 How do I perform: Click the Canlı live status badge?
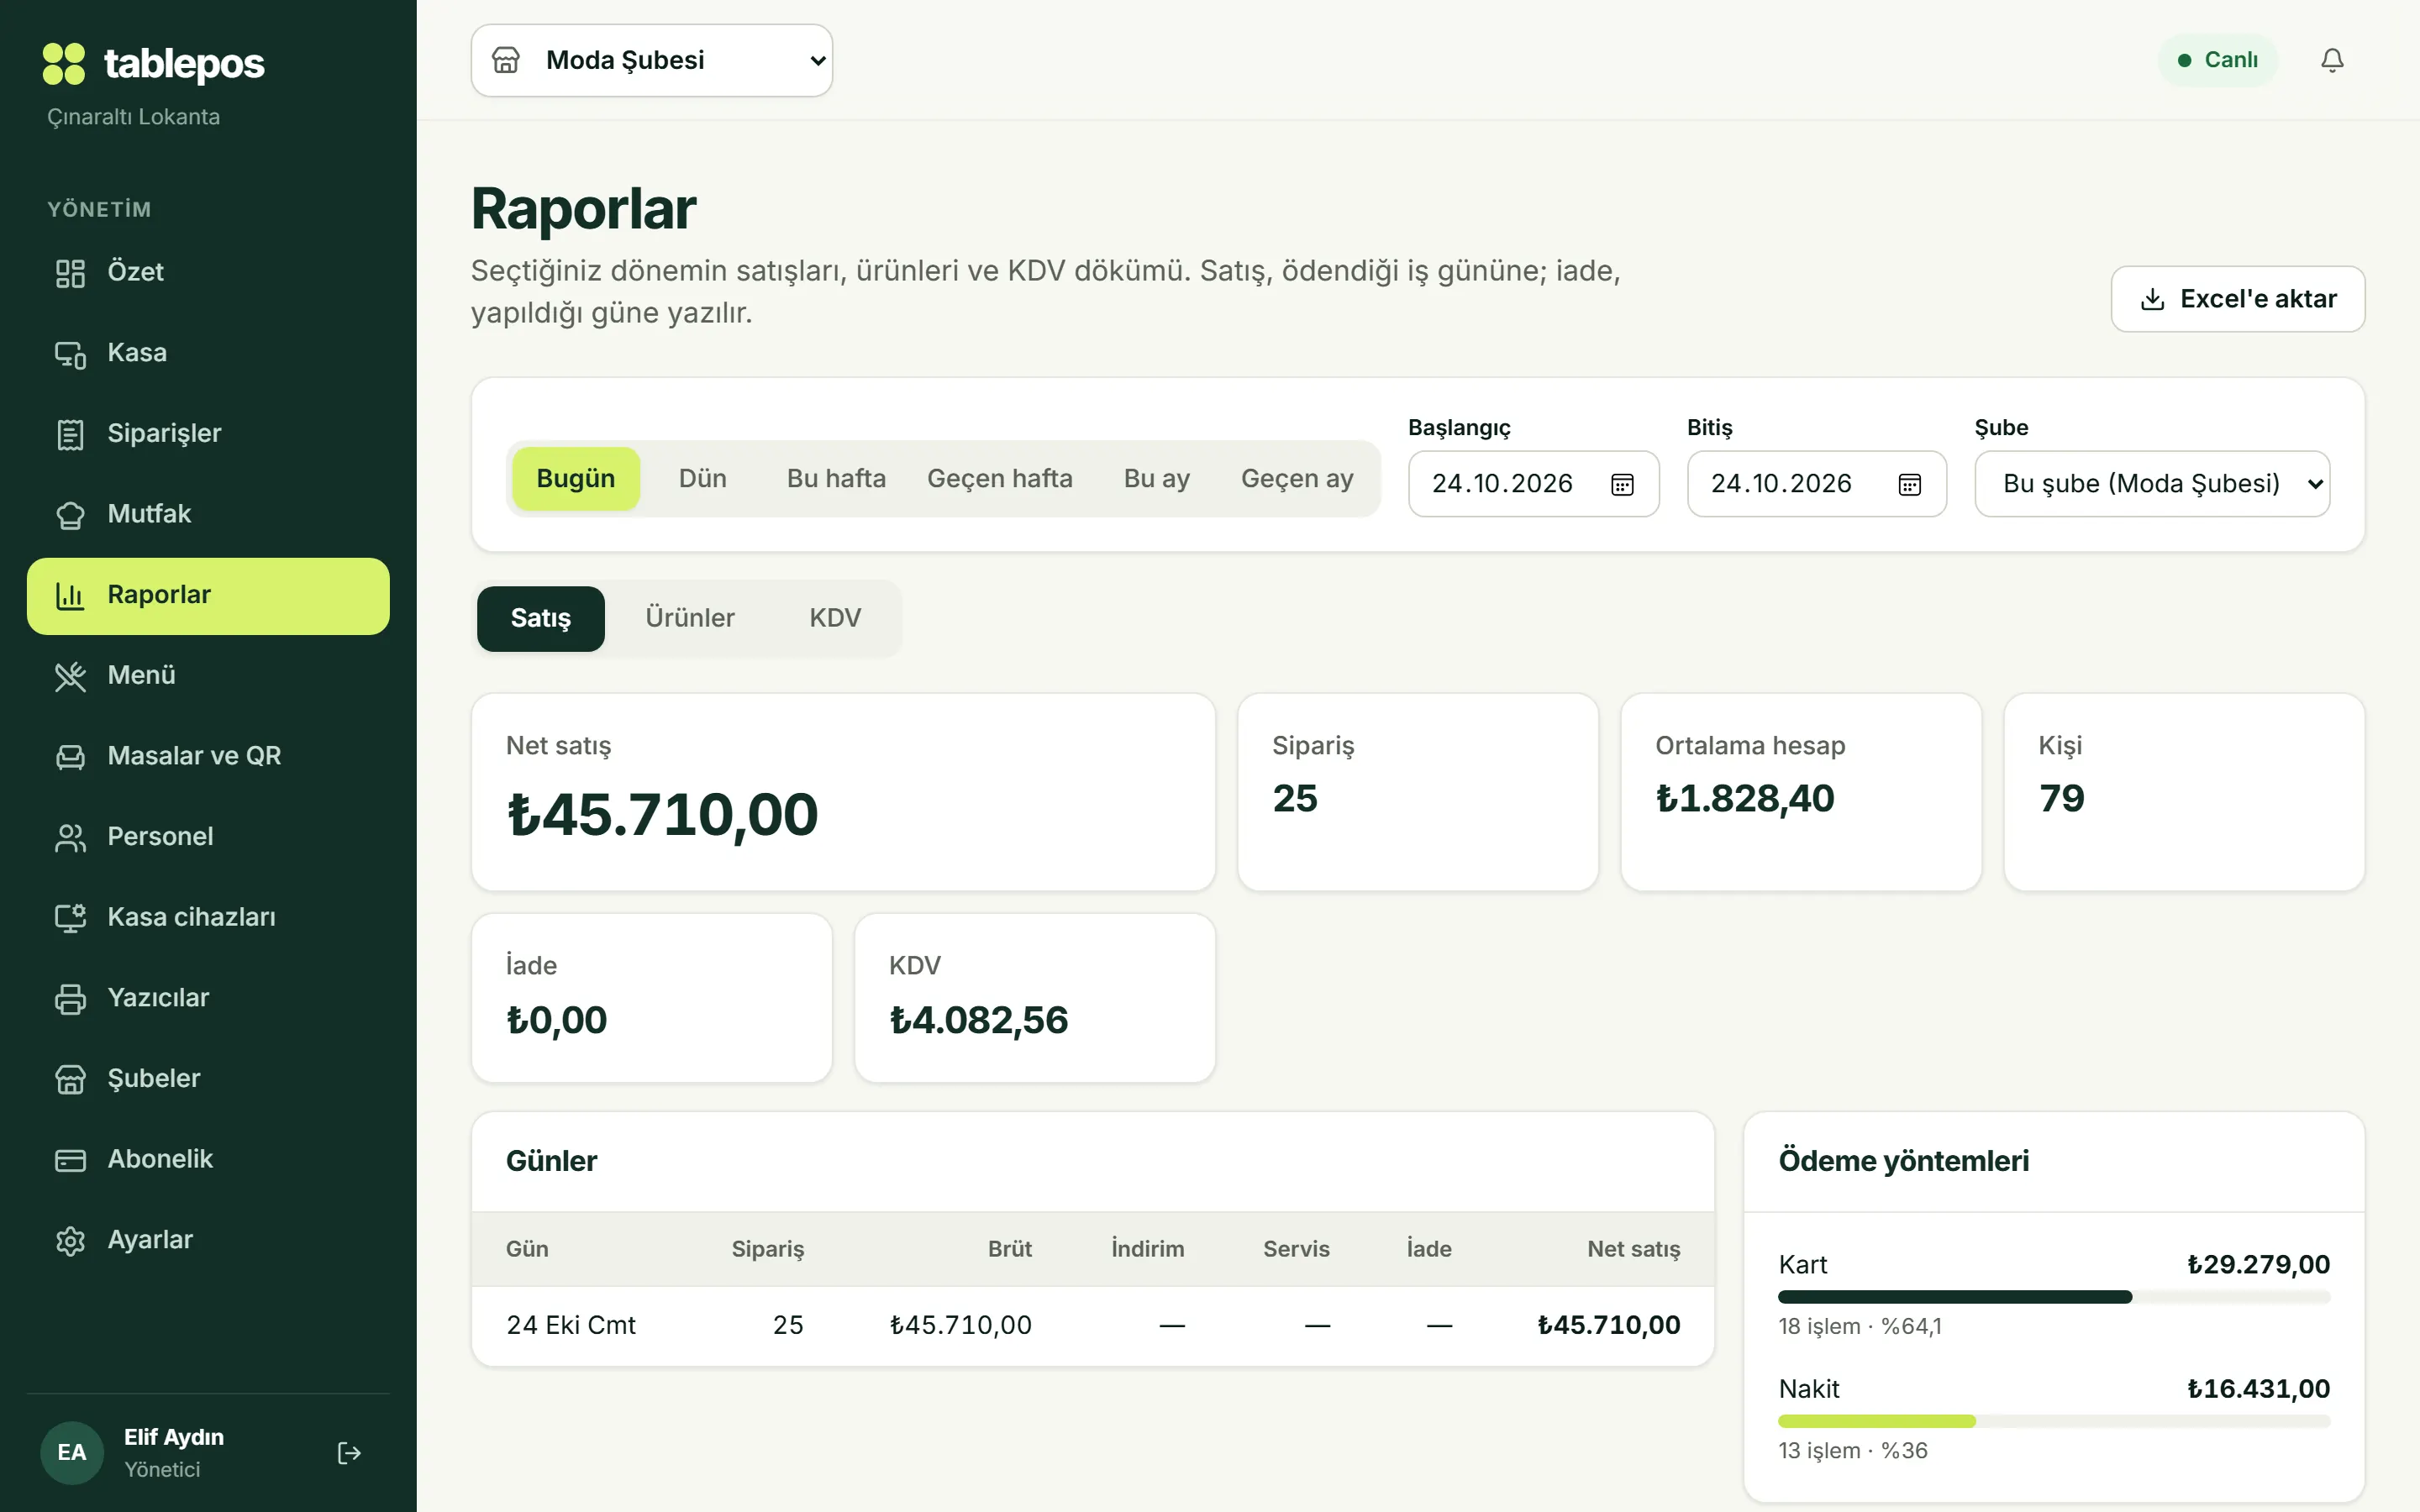coord(2217,60)
